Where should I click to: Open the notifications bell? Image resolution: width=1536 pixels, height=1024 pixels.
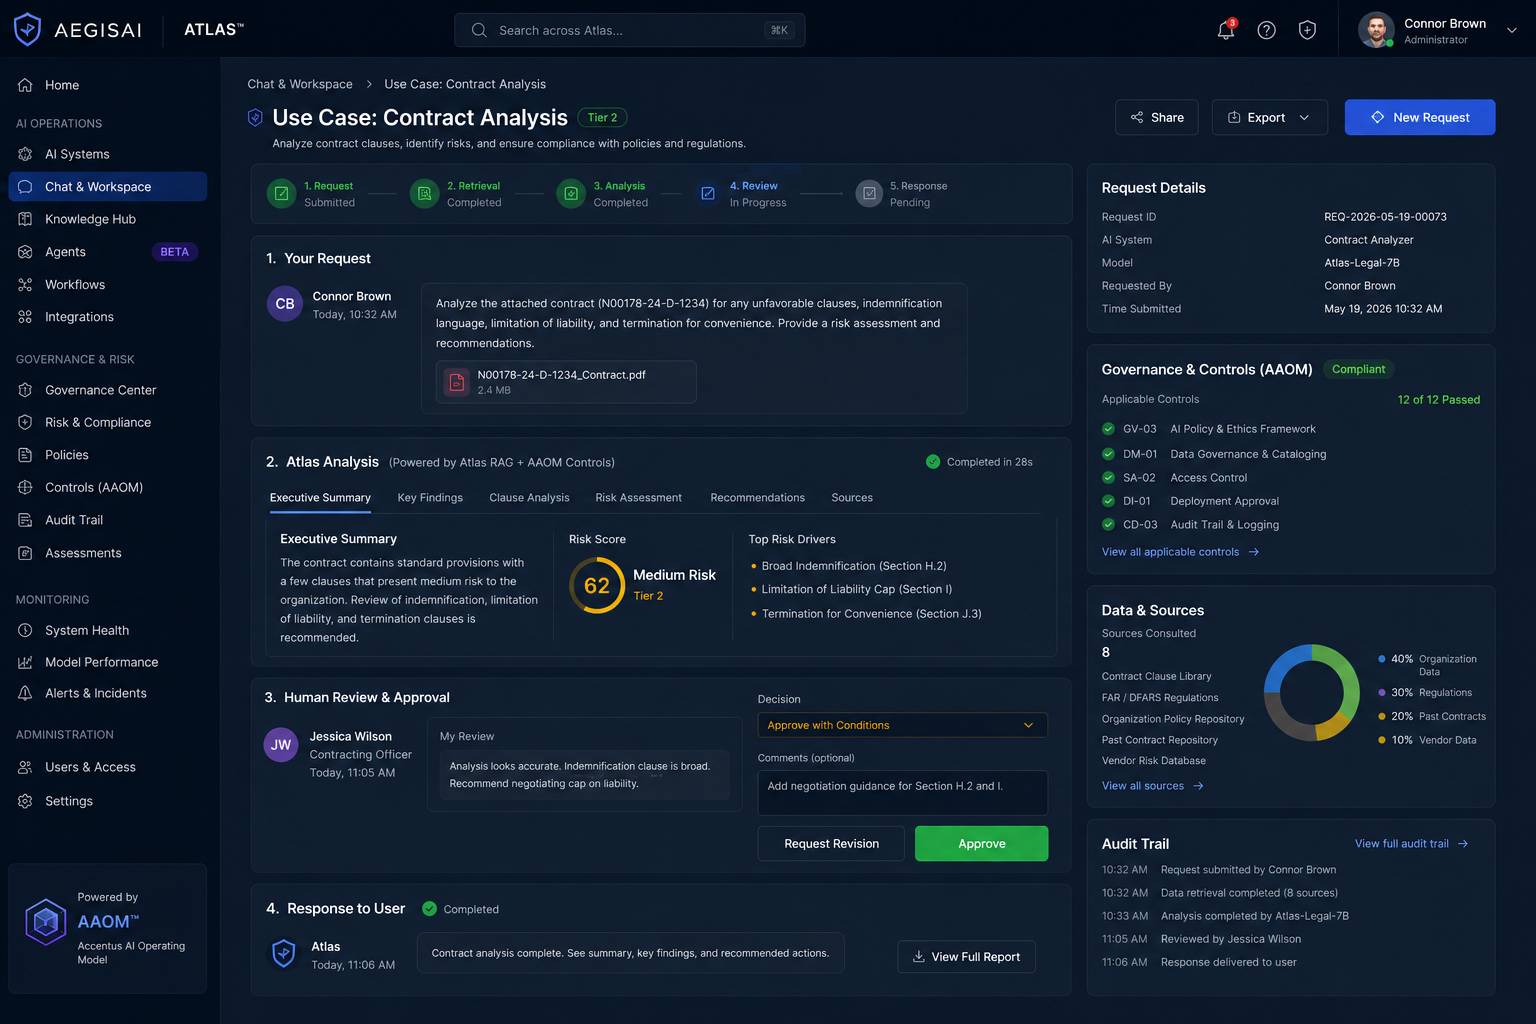(x=1226, y=30)
